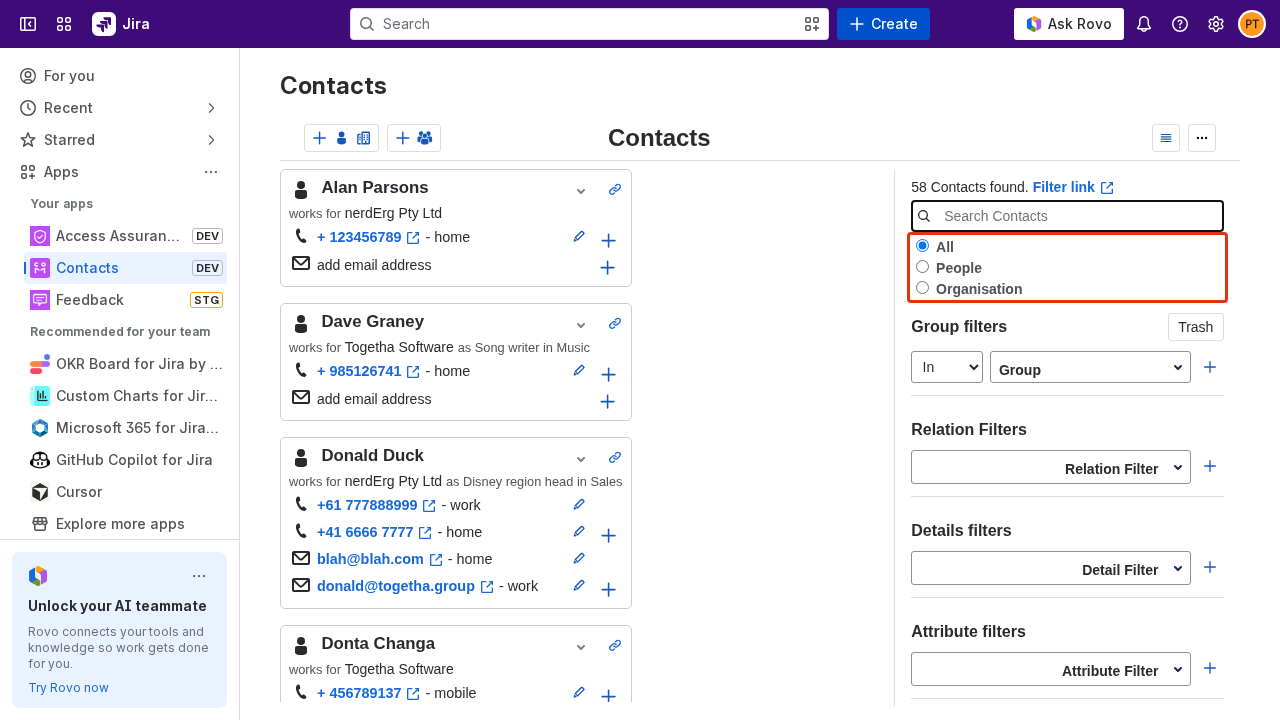Add phone number for Alan Parsons
1280x720 pixels.
(608, 240)
